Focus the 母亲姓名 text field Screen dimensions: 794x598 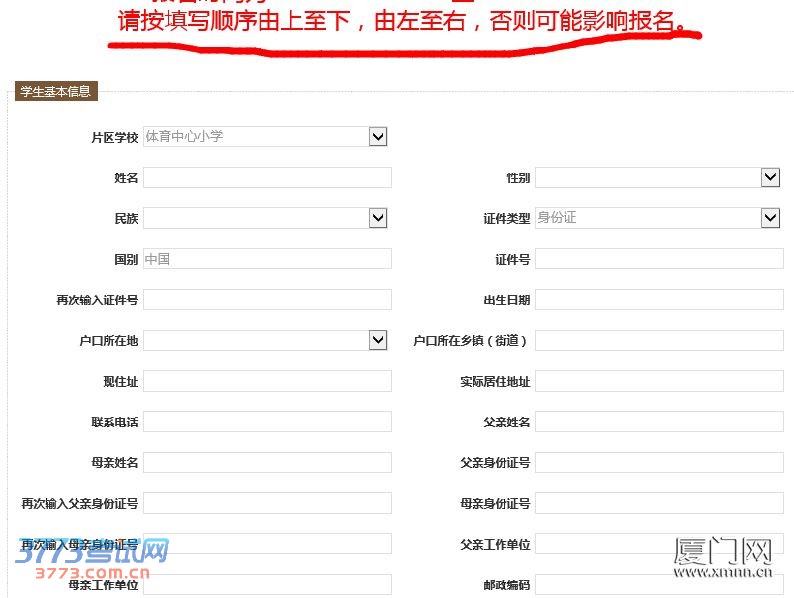click(x=267, y=463)
